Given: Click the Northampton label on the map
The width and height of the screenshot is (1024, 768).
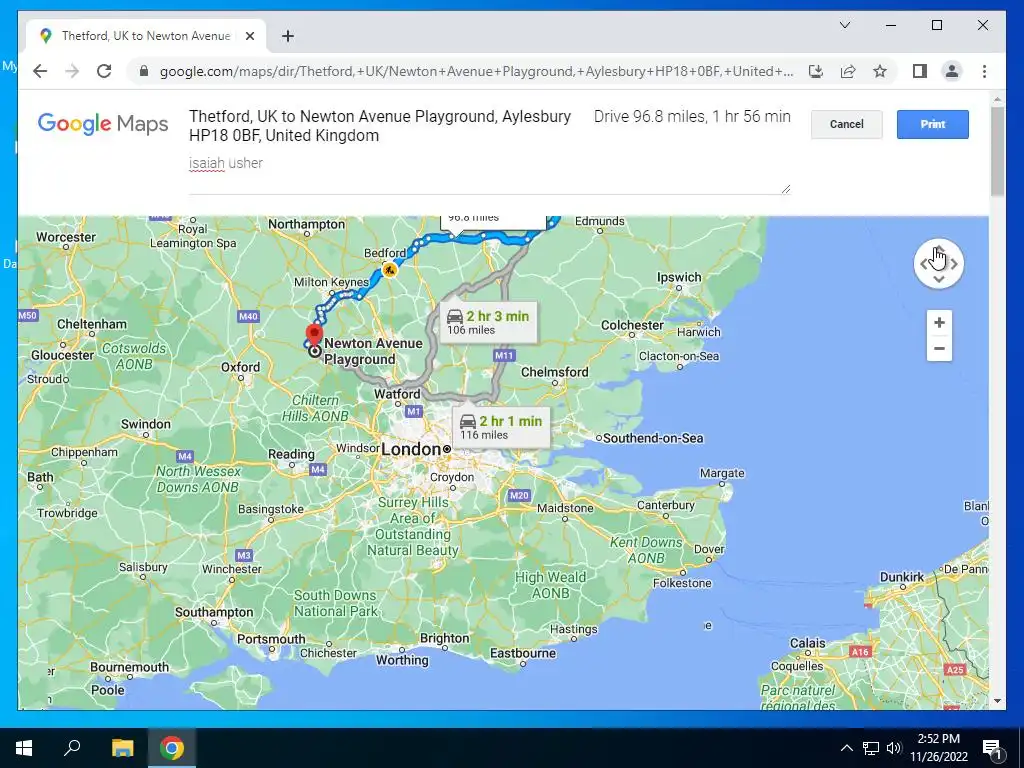Looking at the screenshot, I should click(306, 224).
